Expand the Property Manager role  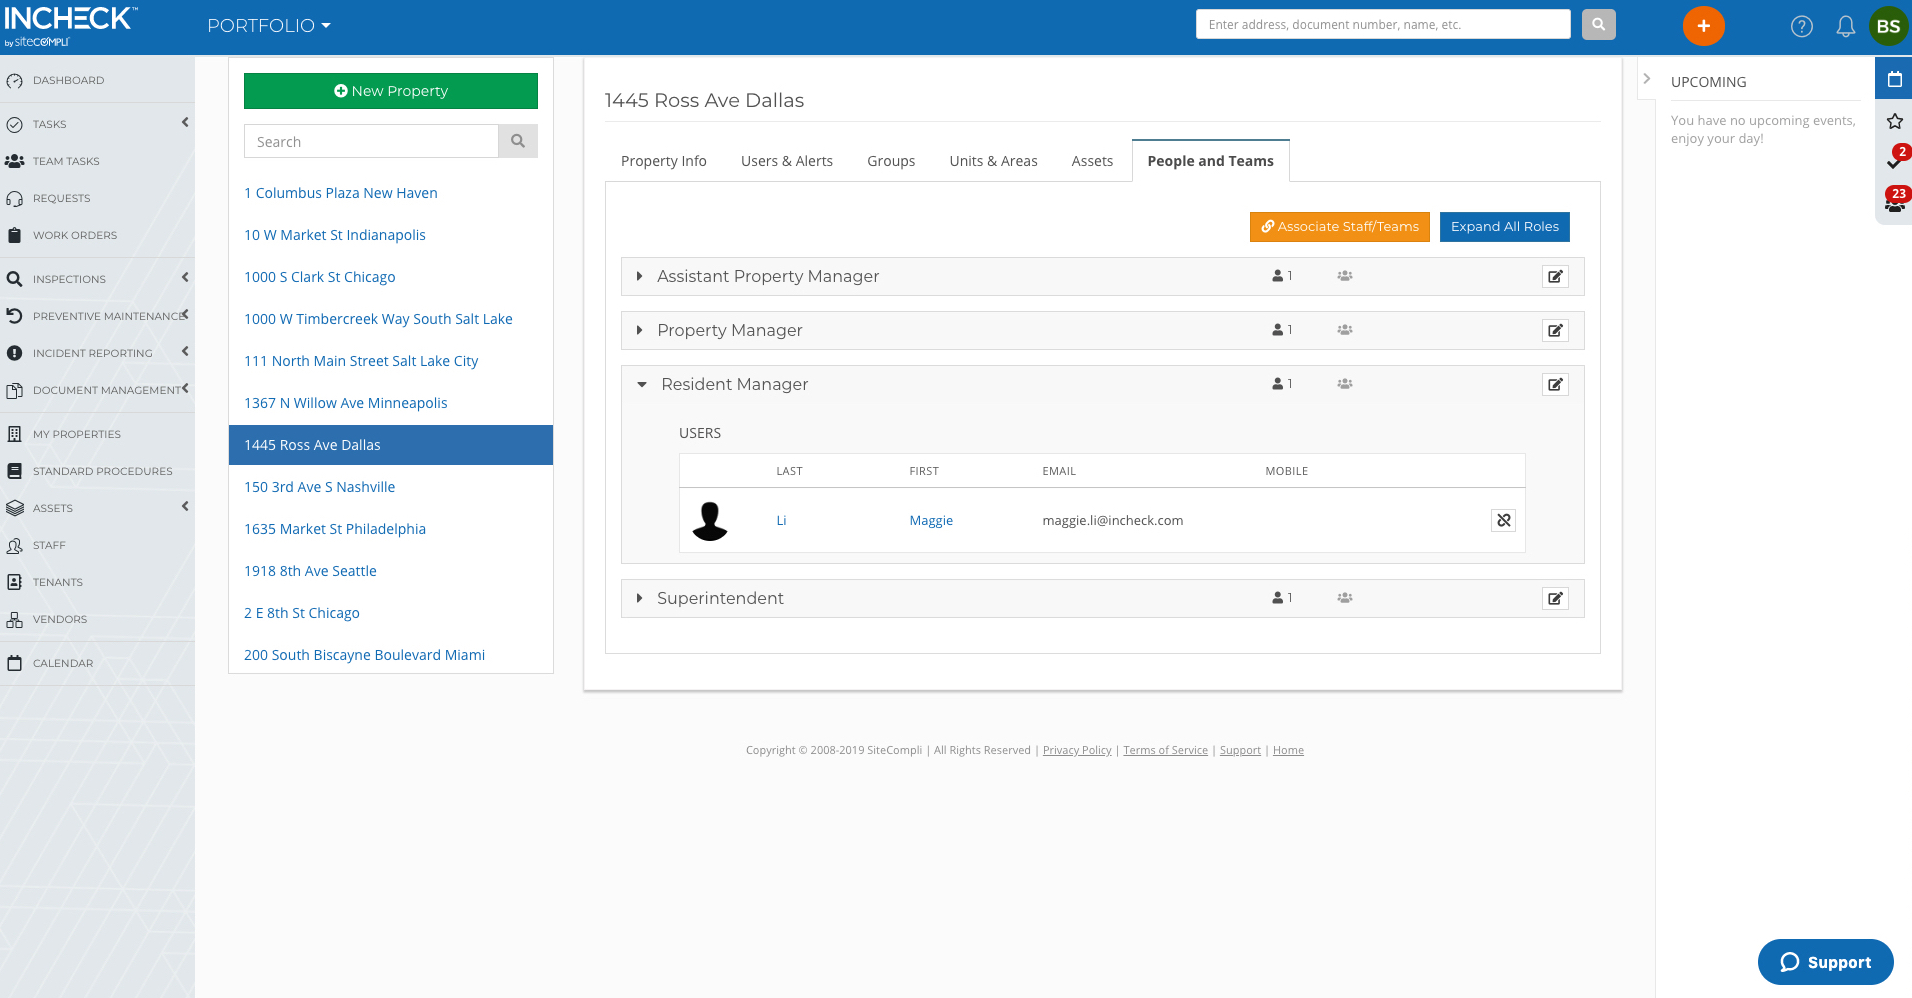pyautogui.click(x=640, y=331)
